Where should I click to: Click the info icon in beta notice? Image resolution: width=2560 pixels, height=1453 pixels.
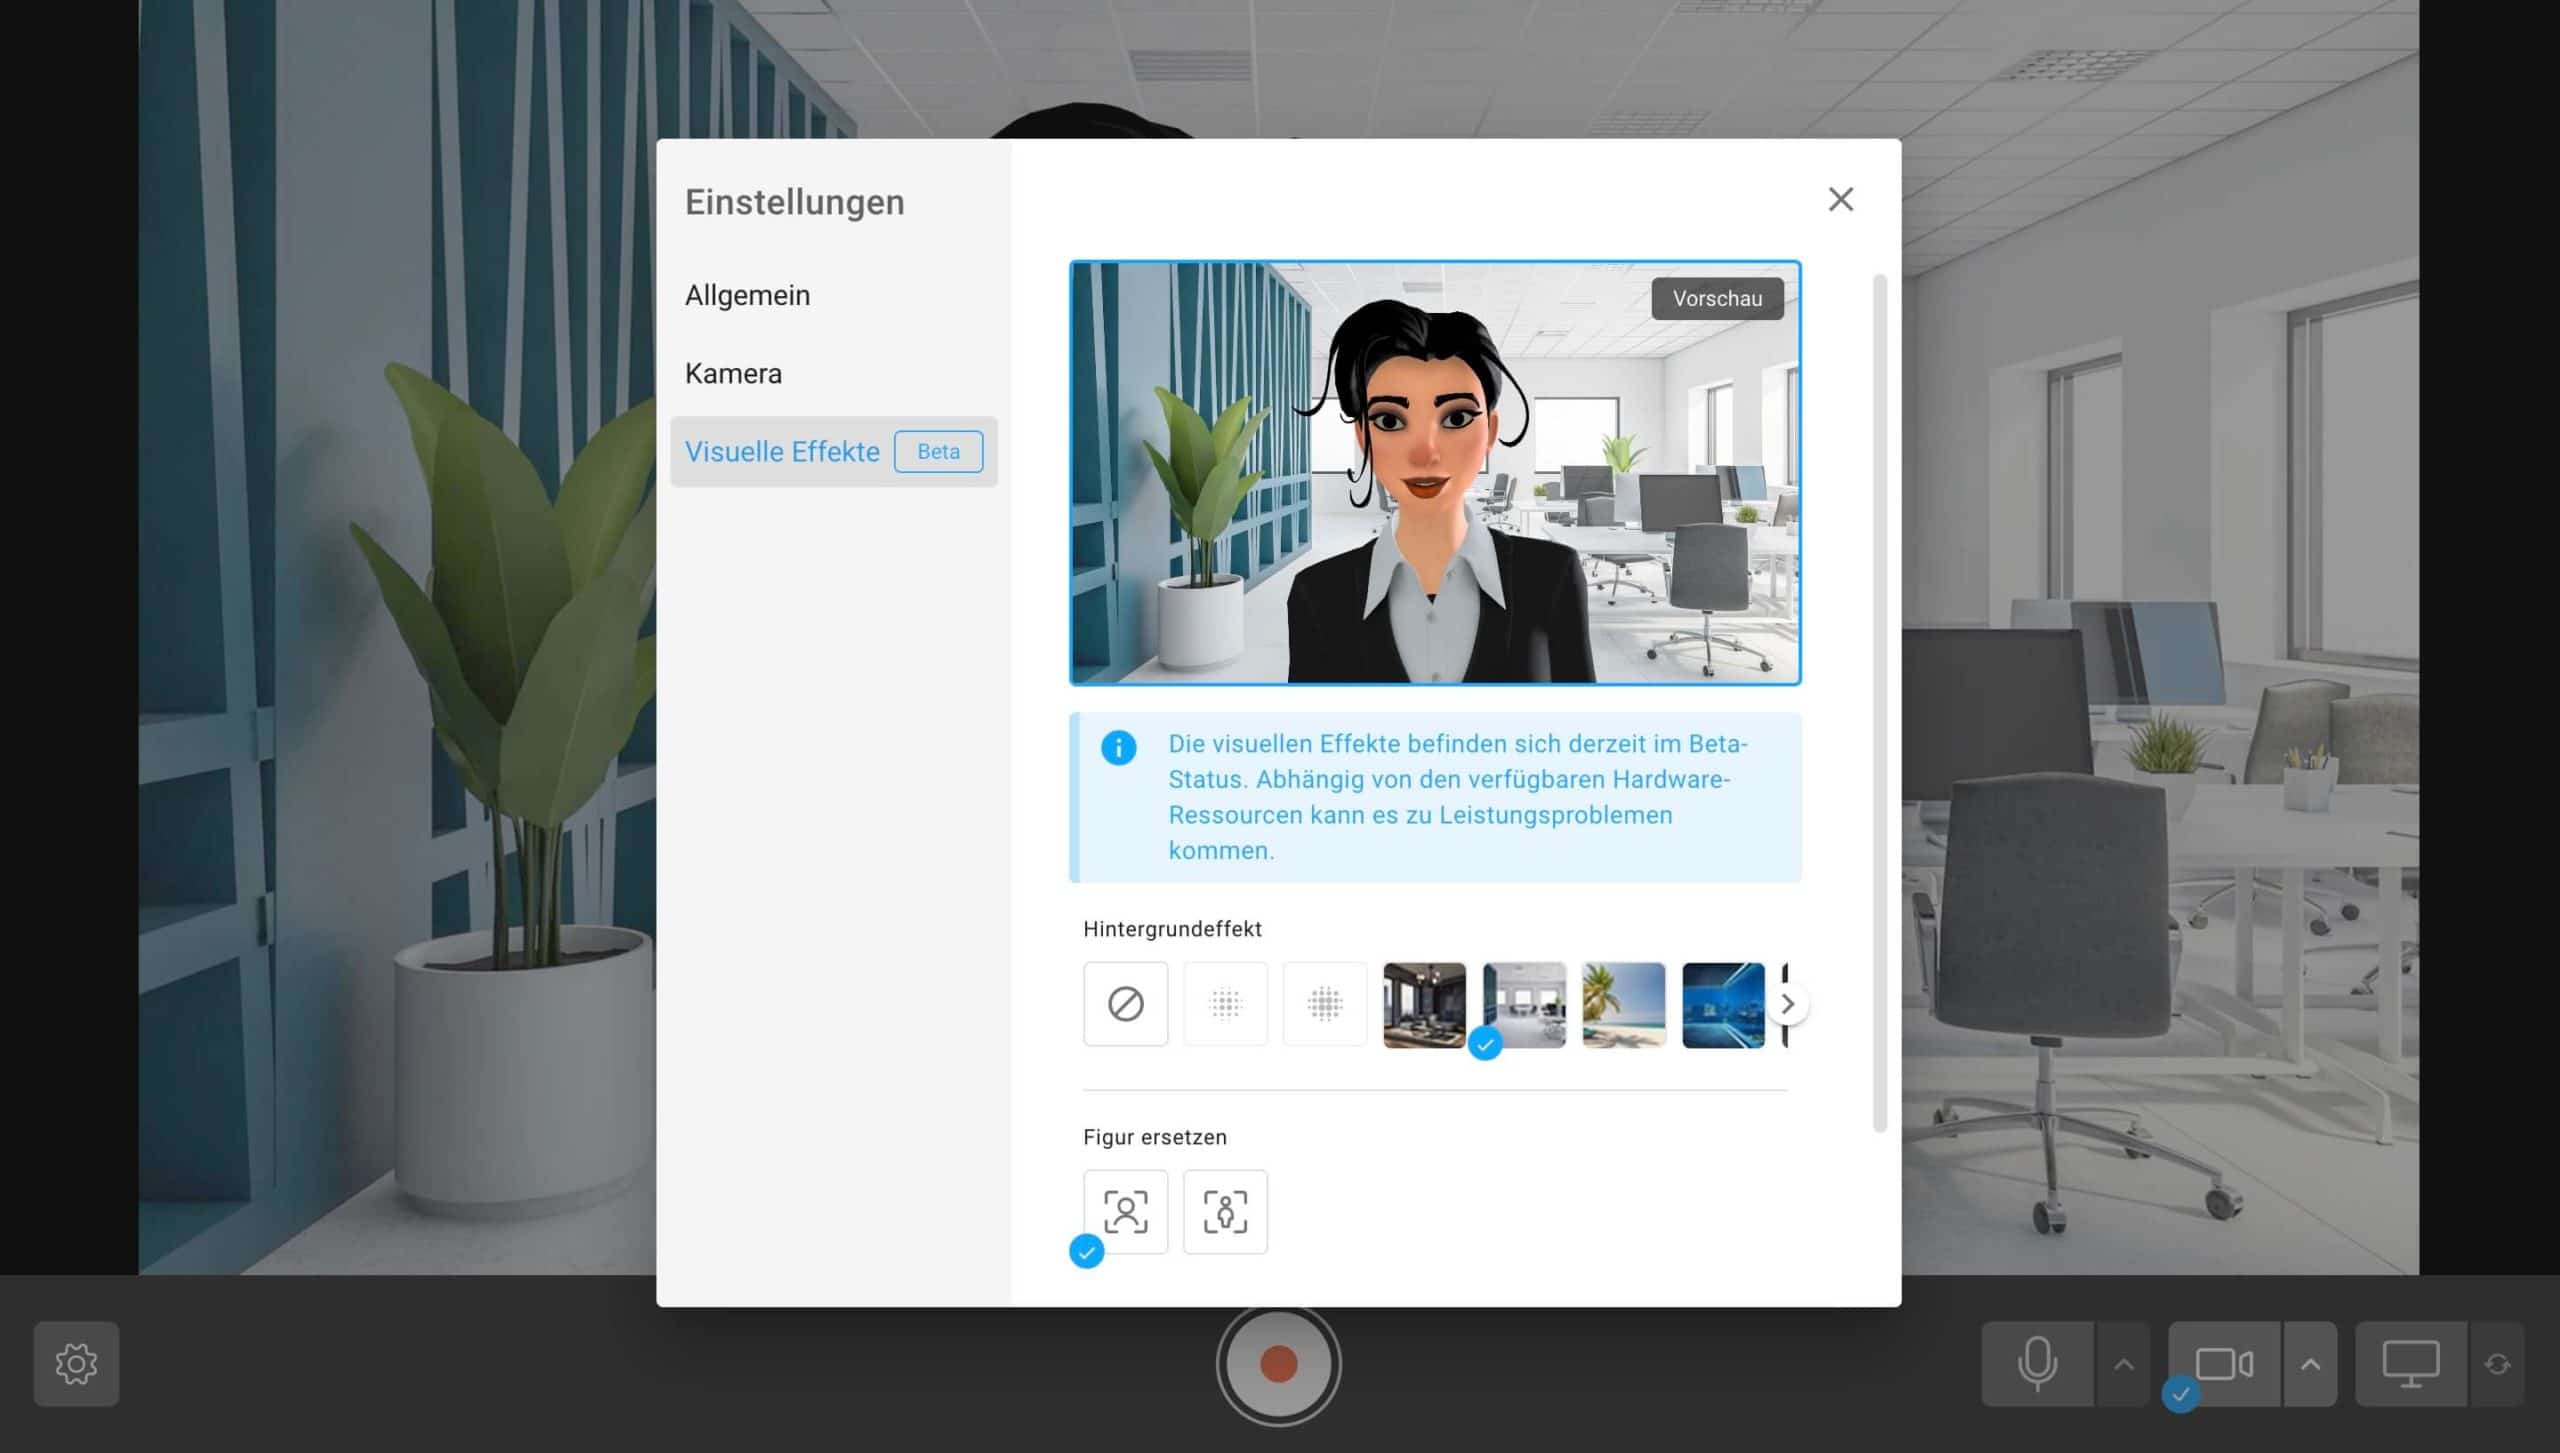click(x=1118, y=747)
